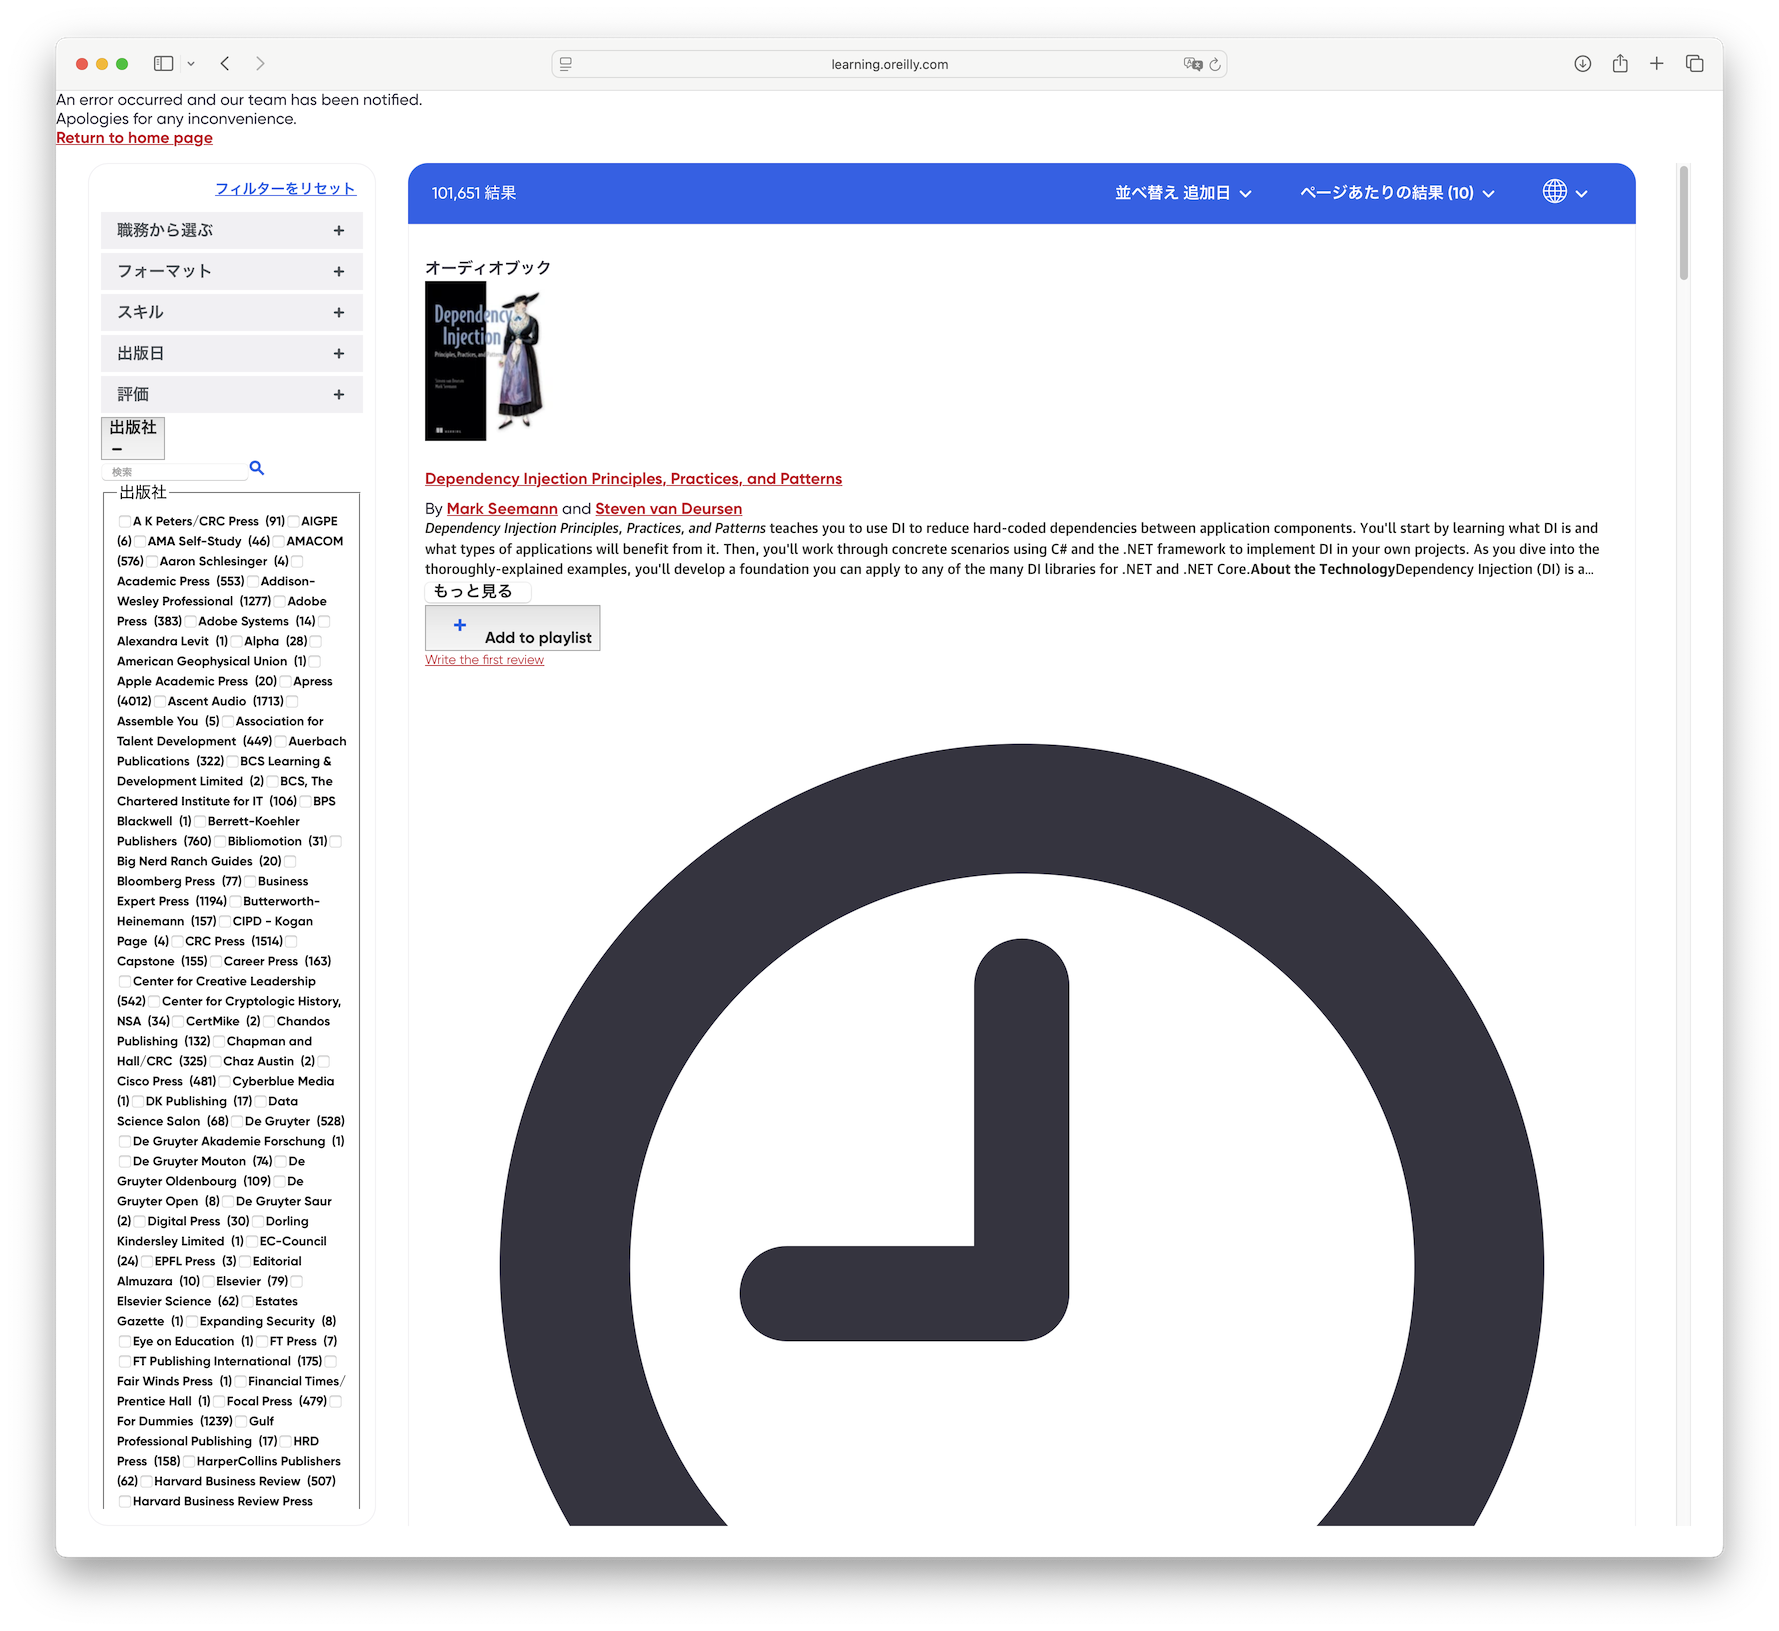Open a new tab with the plus icon
This screenshot has width=1779, height=1631.
[x=1657, y=64]
